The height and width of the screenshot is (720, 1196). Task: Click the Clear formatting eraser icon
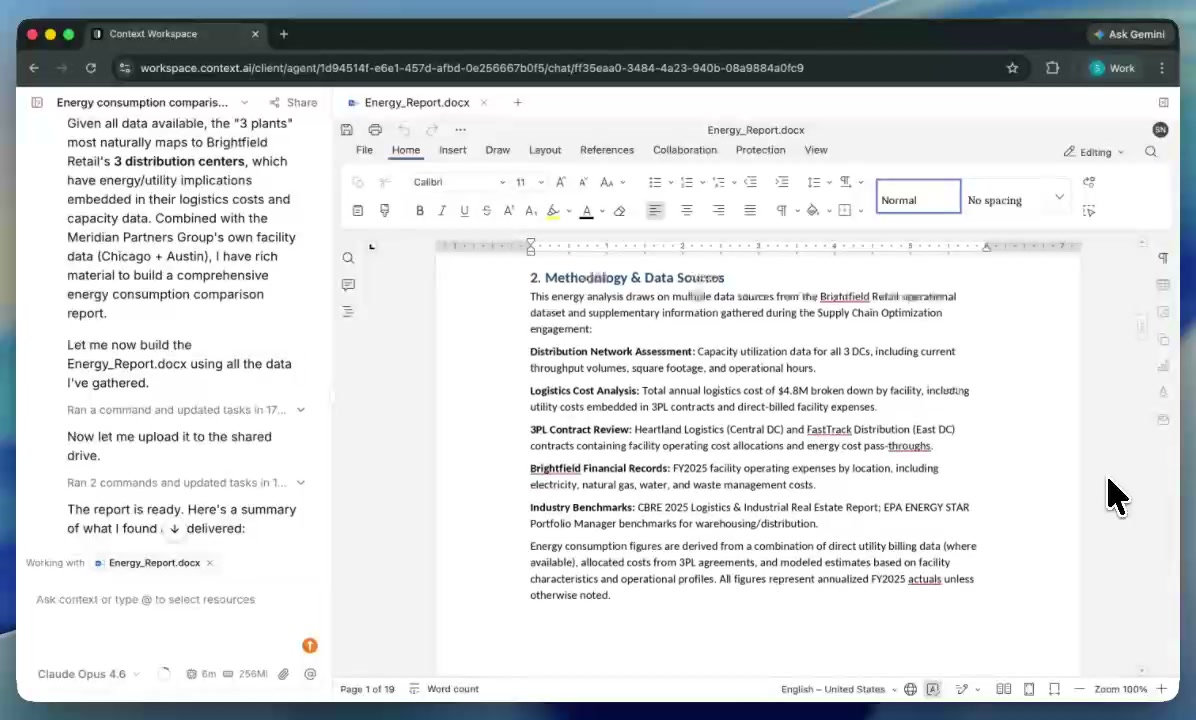[x=619, y=211]
